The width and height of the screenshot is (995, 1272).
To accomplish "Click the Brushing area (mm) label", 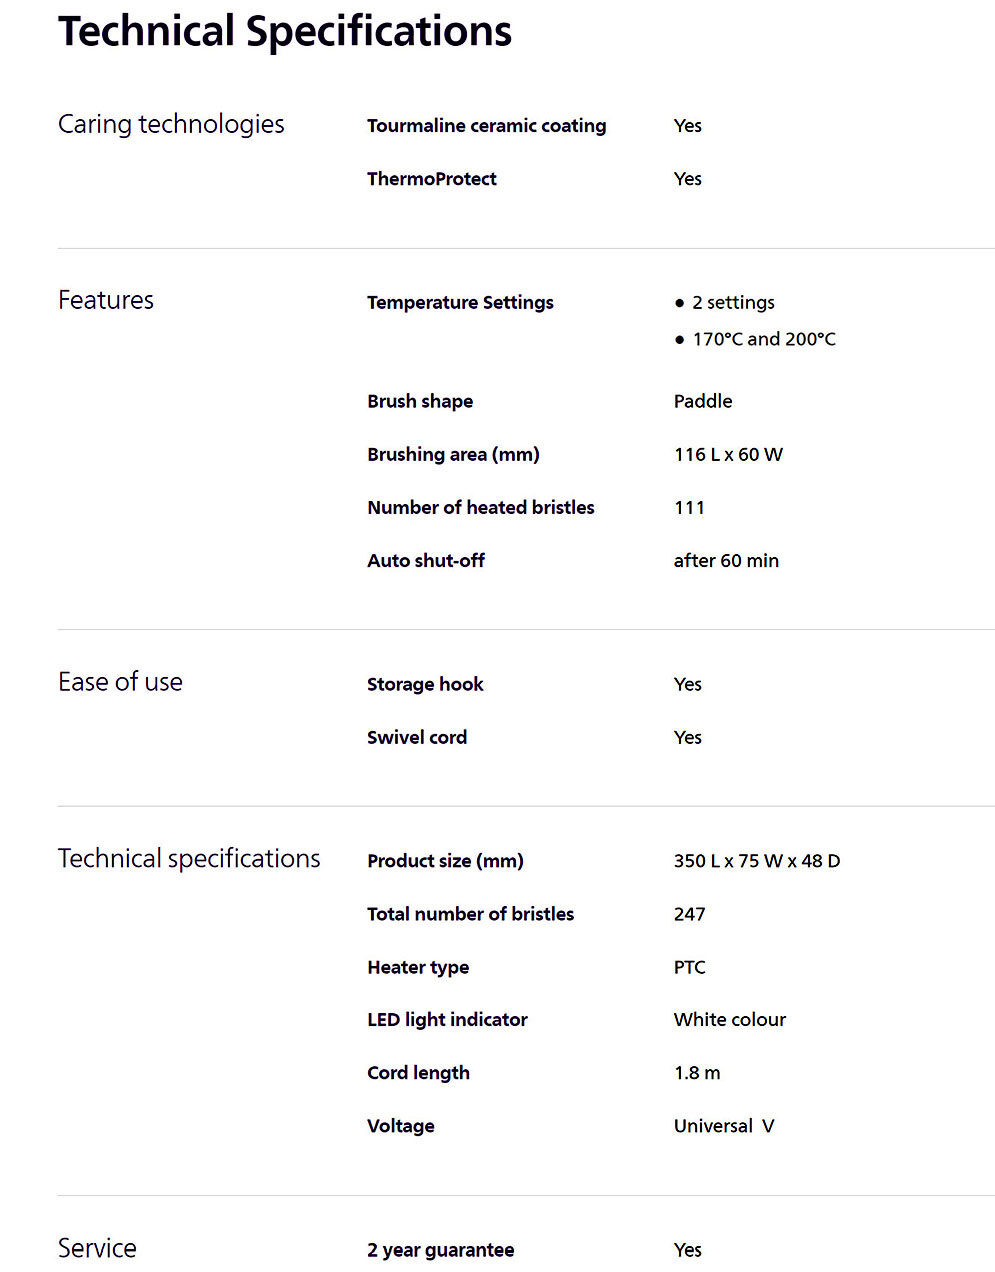I will [x=453, y=454].
